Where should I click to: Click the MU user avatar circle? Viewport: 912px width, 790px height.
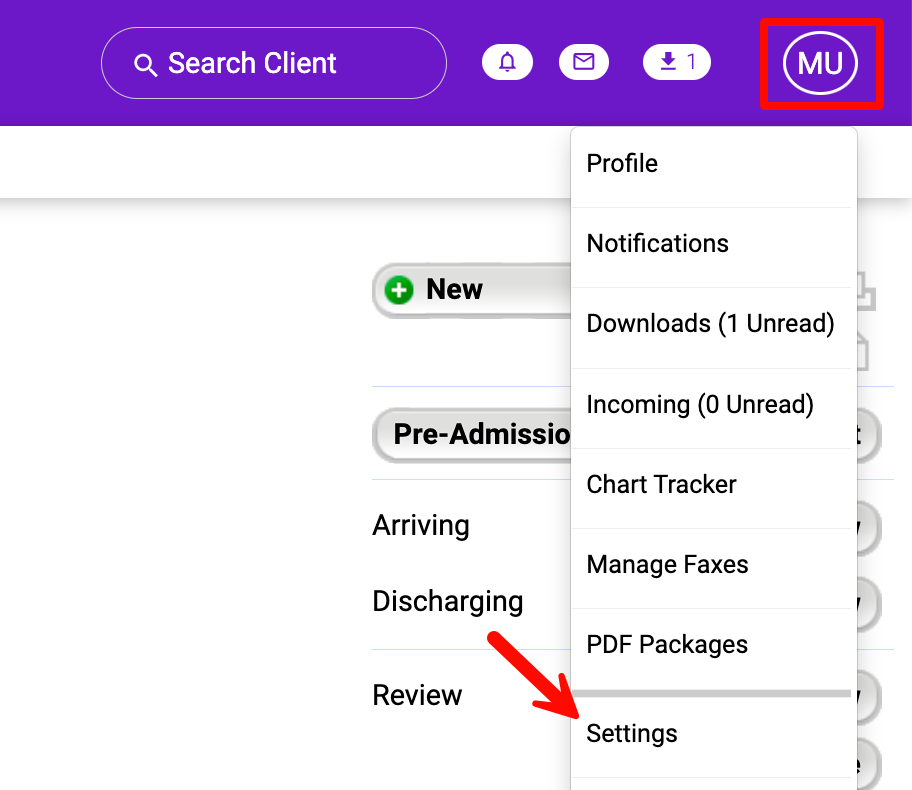820,62
